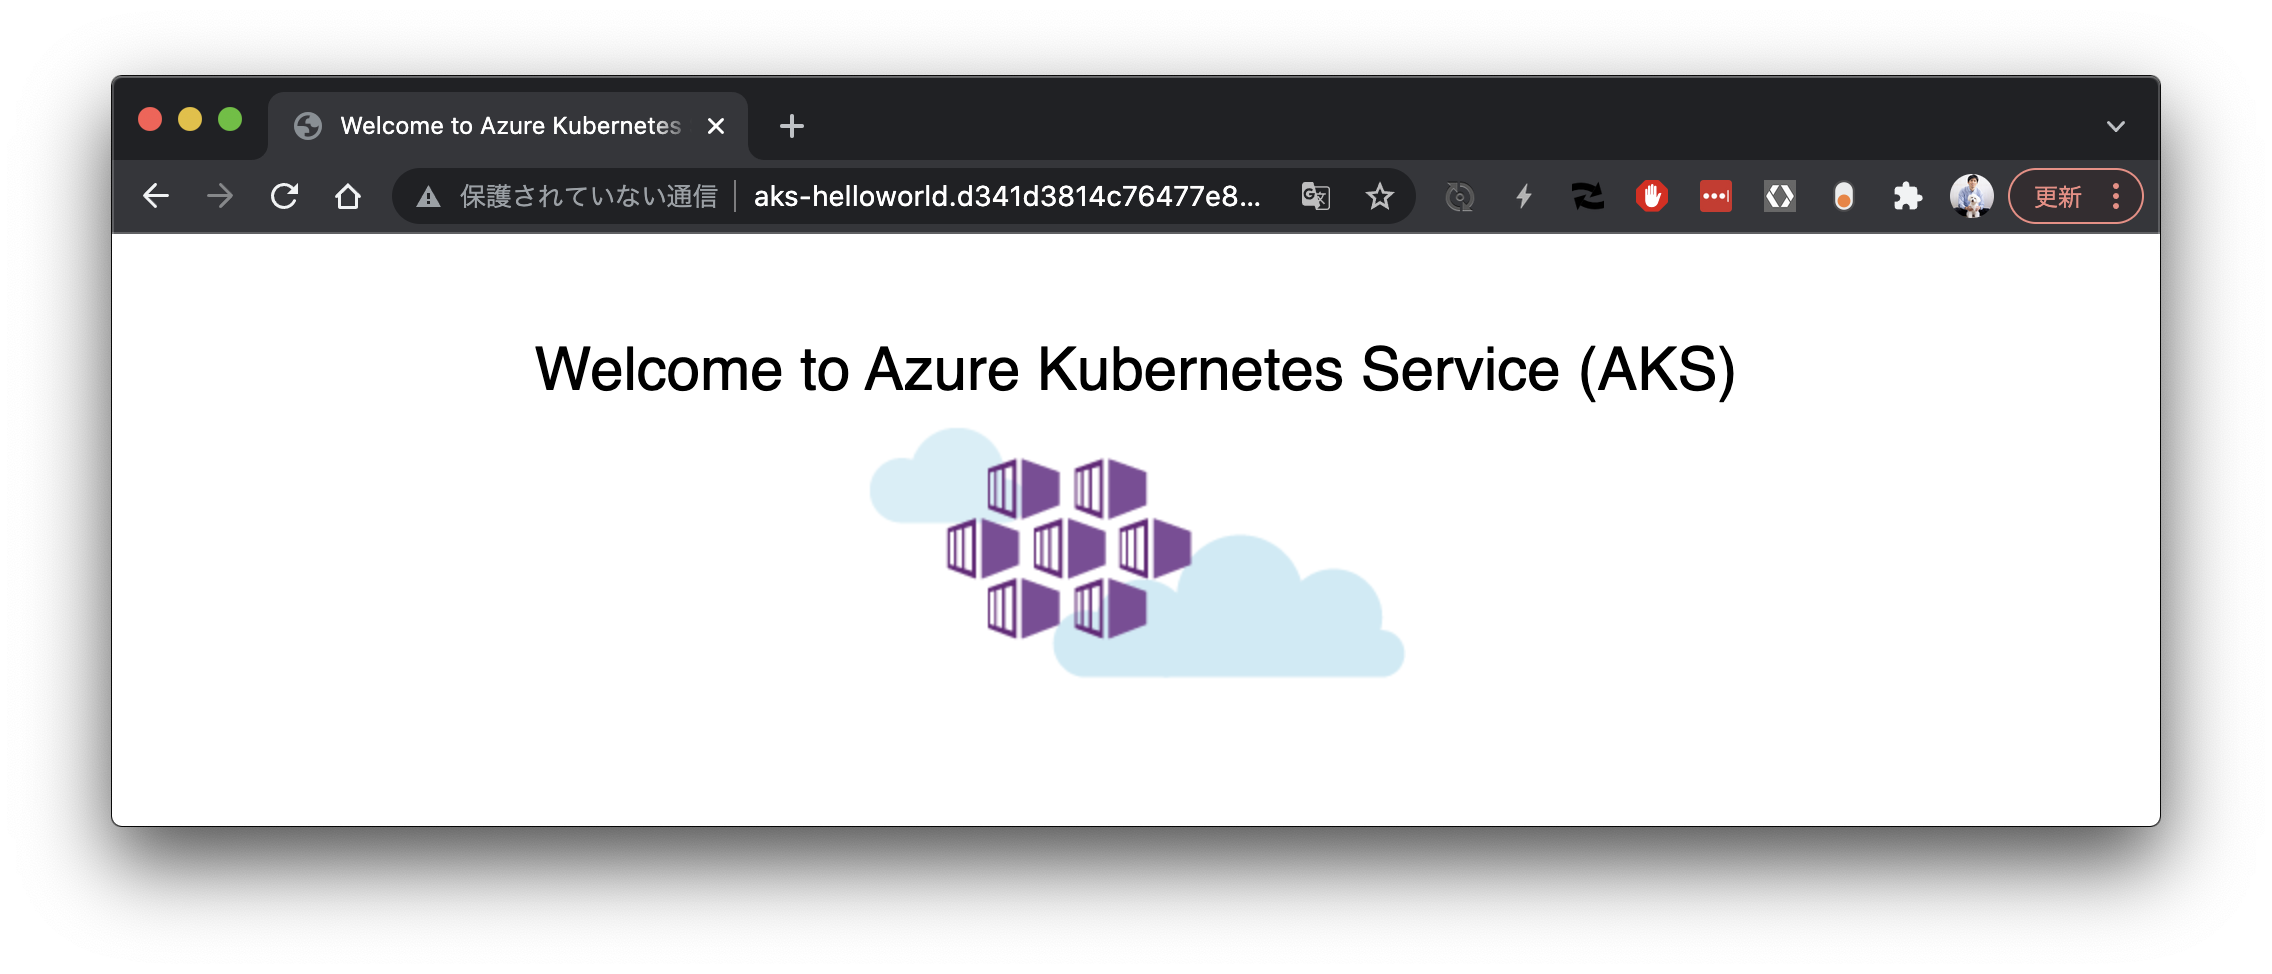Click the Welcome to Azure Kubernetes Service heading
Image resolution: width=2272 pixels, height=974 pixels.
[x=1135, y=369]
